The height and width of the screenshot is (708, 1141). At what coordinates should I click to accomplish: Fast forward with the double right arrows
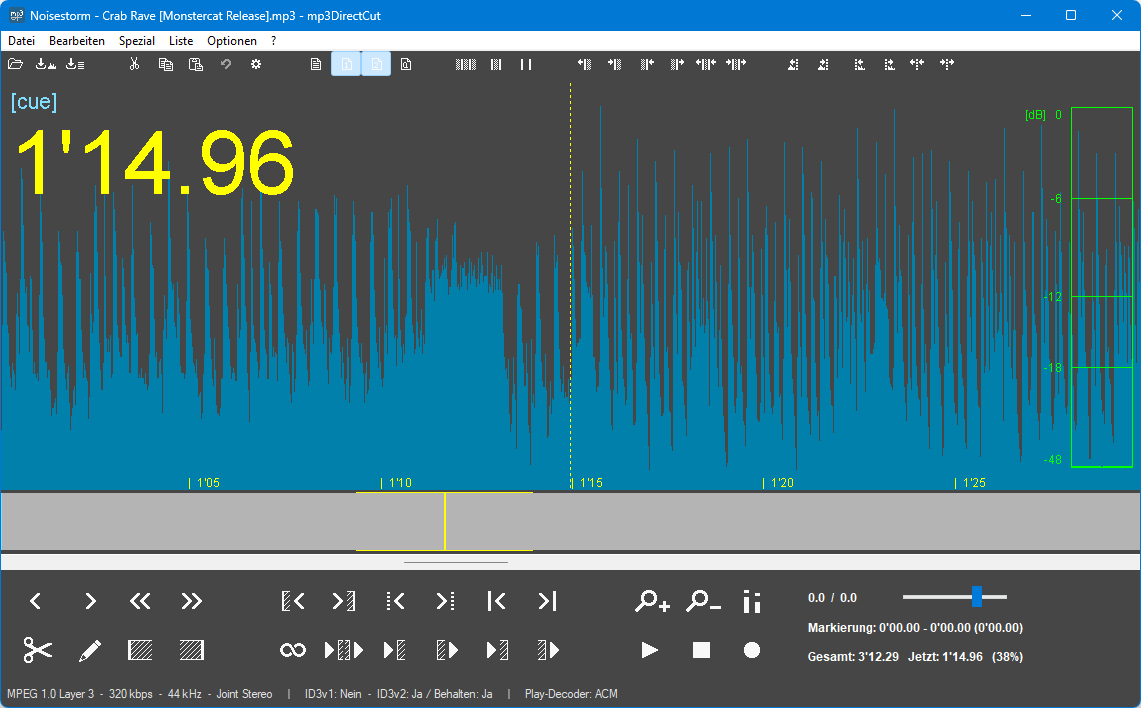191,601
